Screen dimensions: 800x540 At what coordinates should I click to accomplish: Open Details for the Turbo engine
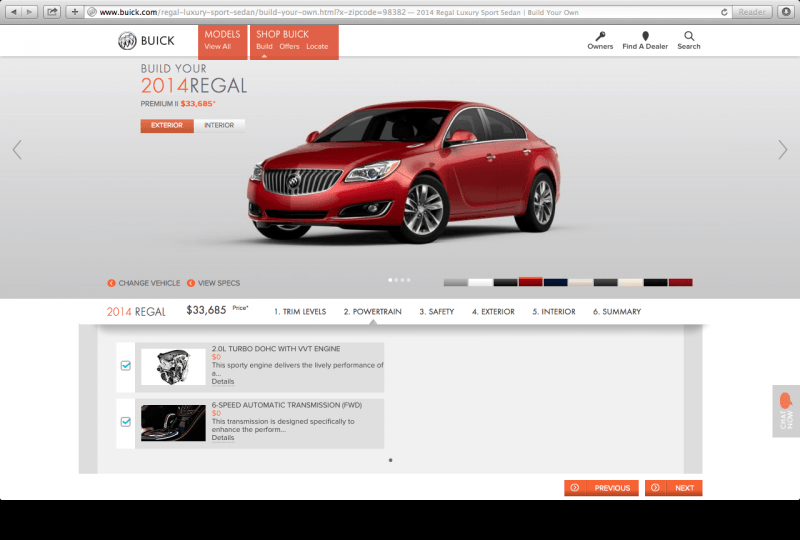coord(223,381)
